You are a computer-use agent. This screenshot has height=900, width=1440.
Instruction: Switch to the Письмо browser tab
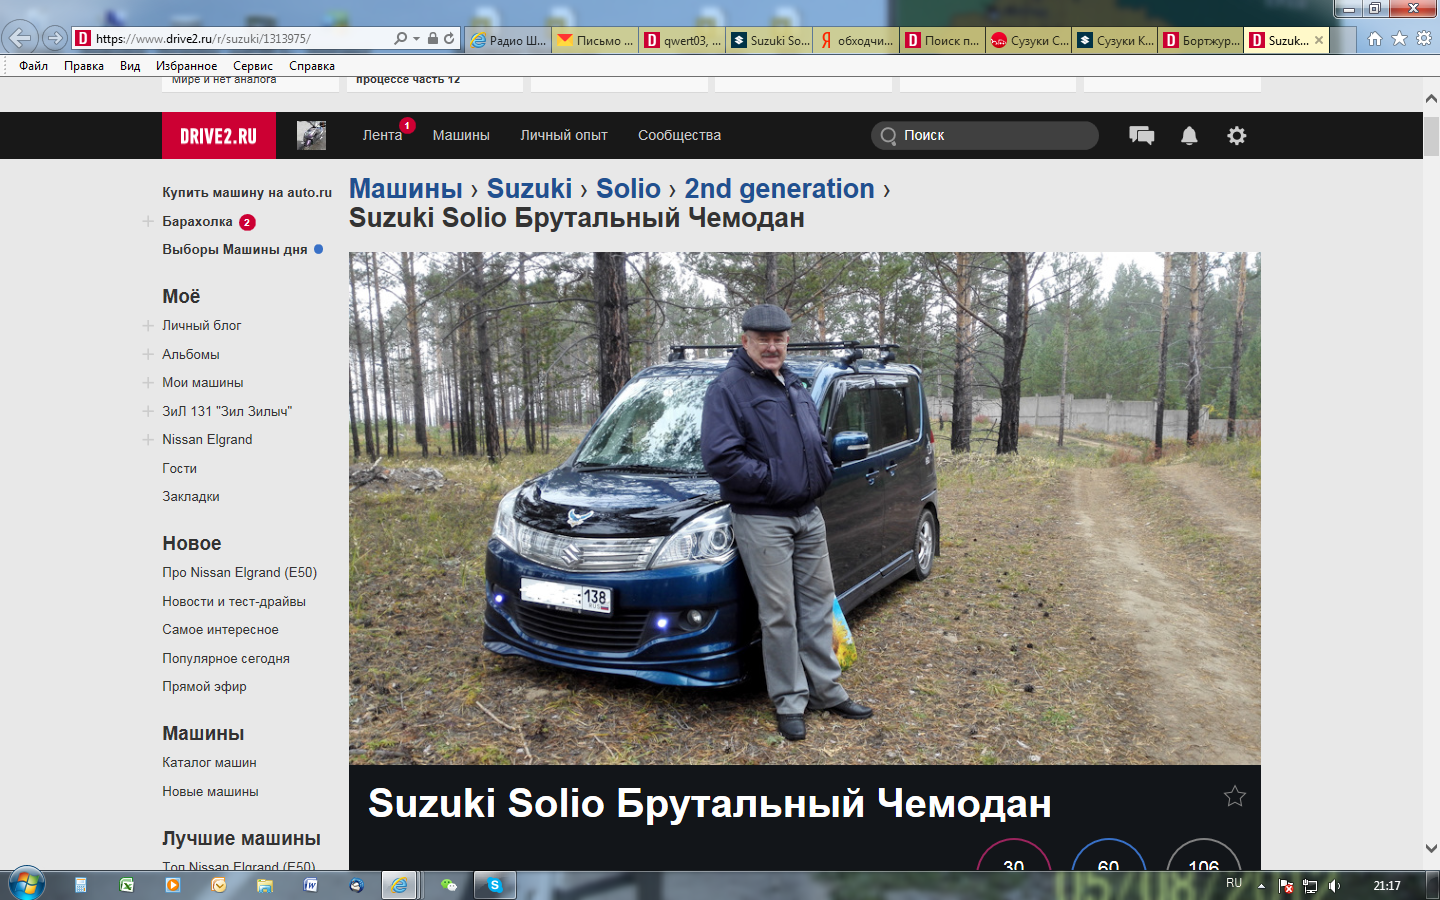point(595,40)
